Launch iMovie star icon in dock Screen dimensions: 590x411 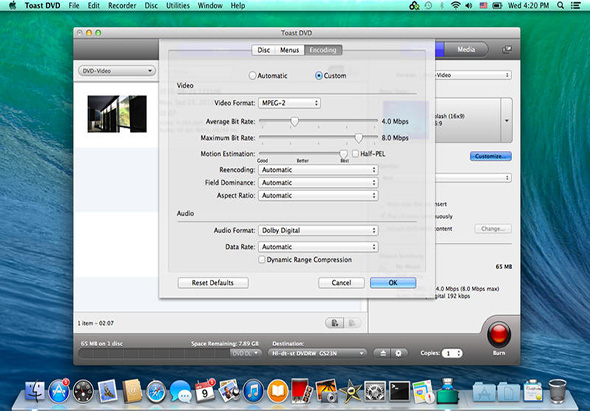click(x=350, y=391)
